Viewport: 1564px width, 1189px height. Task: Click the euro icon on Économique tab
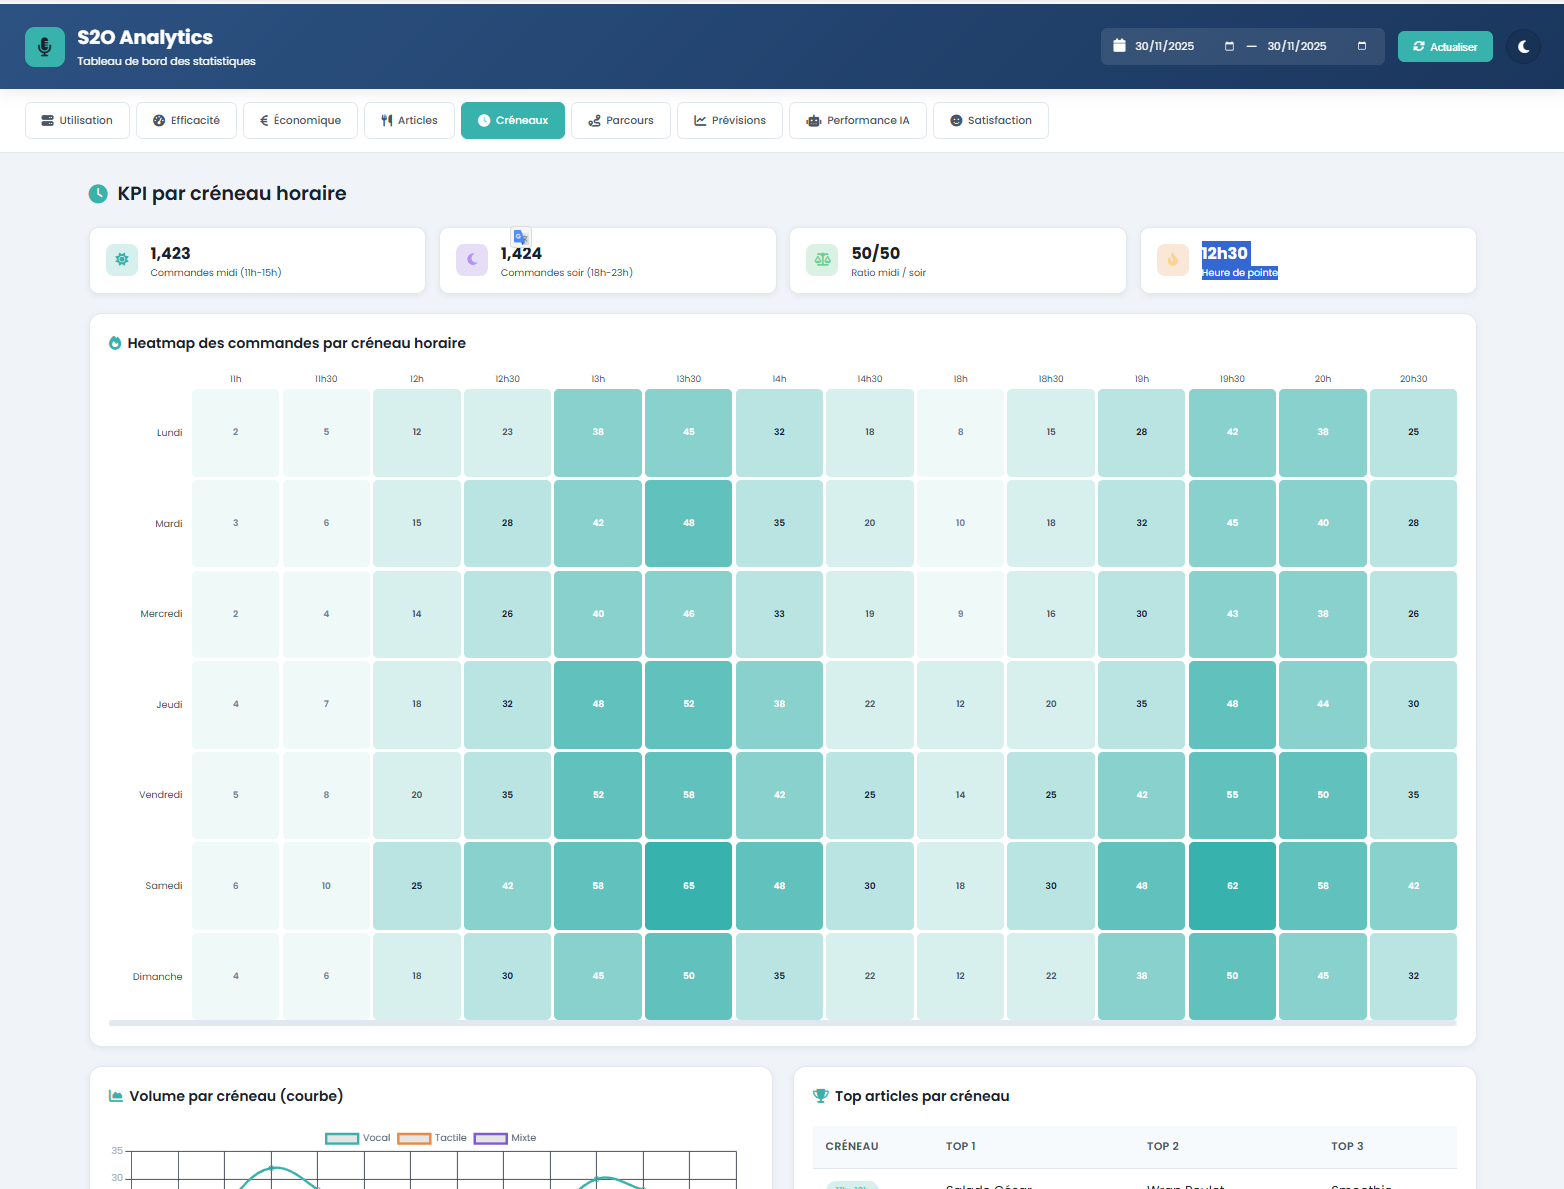pyautogui.click(x=264, y=120)
